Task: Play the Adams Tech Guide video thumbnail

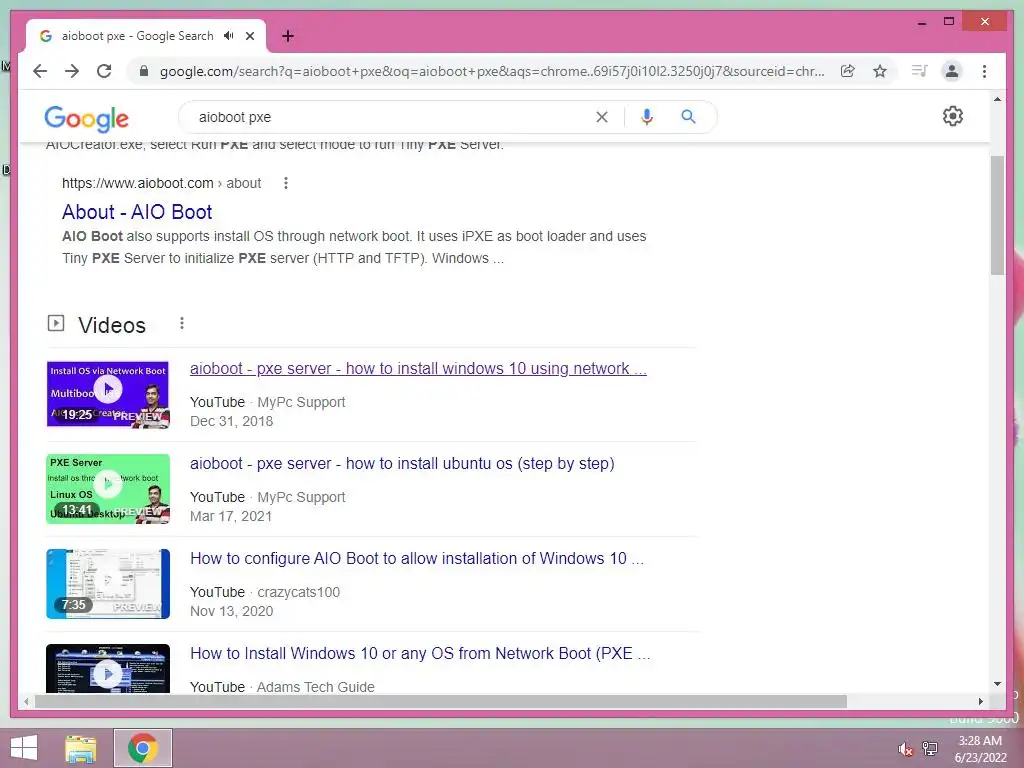Action: (108, 669)
